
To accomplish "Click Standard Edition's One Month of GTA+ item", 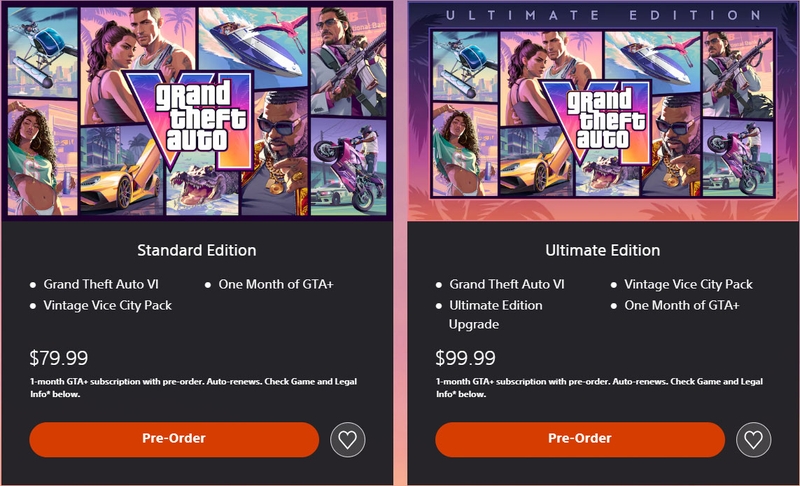I will coord(276,284).
